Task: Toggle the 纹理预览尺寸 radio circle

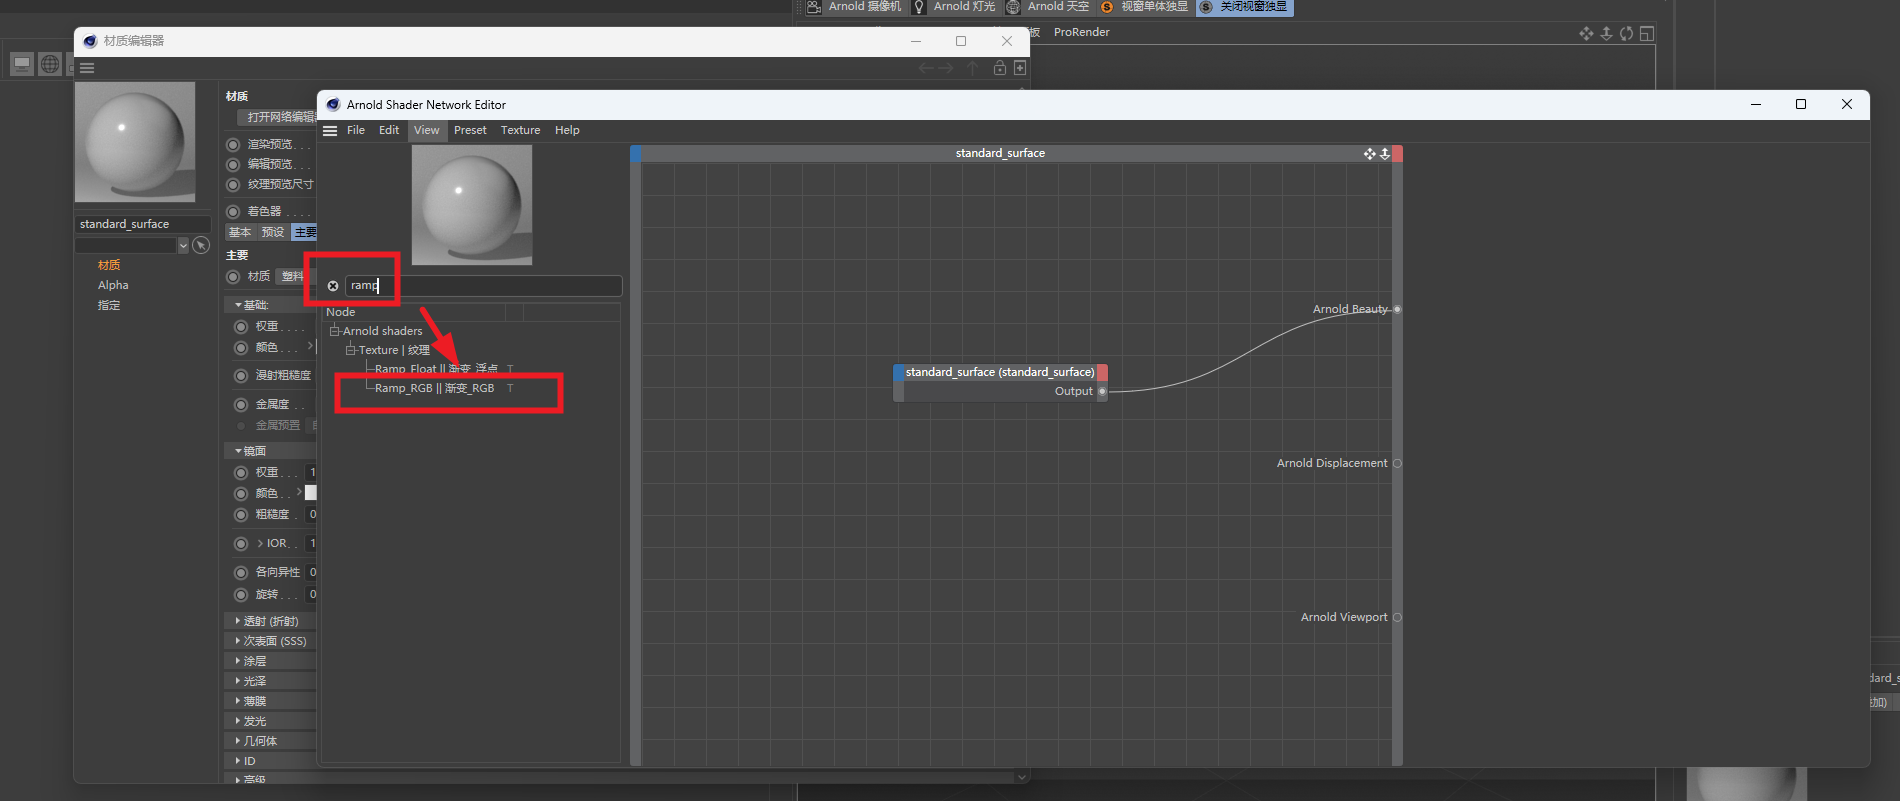Action: 233,185
